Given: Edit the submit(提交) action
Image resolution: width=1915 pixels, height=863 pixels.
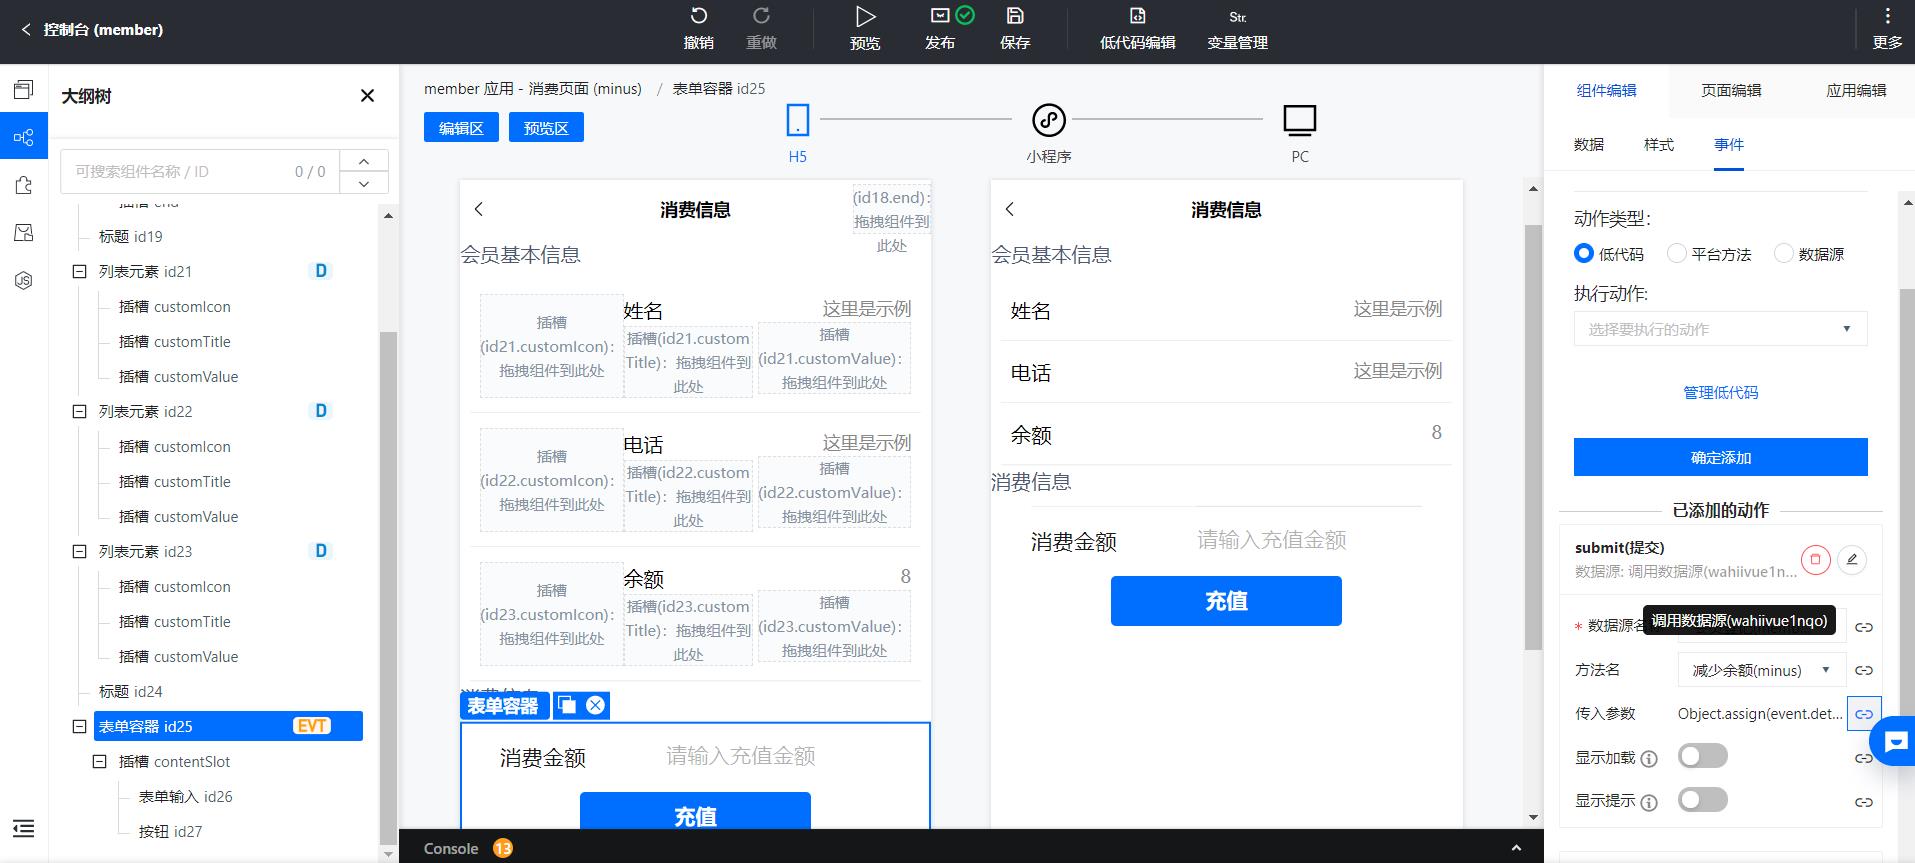Looking at the screenshot, I should point(1852,560).
